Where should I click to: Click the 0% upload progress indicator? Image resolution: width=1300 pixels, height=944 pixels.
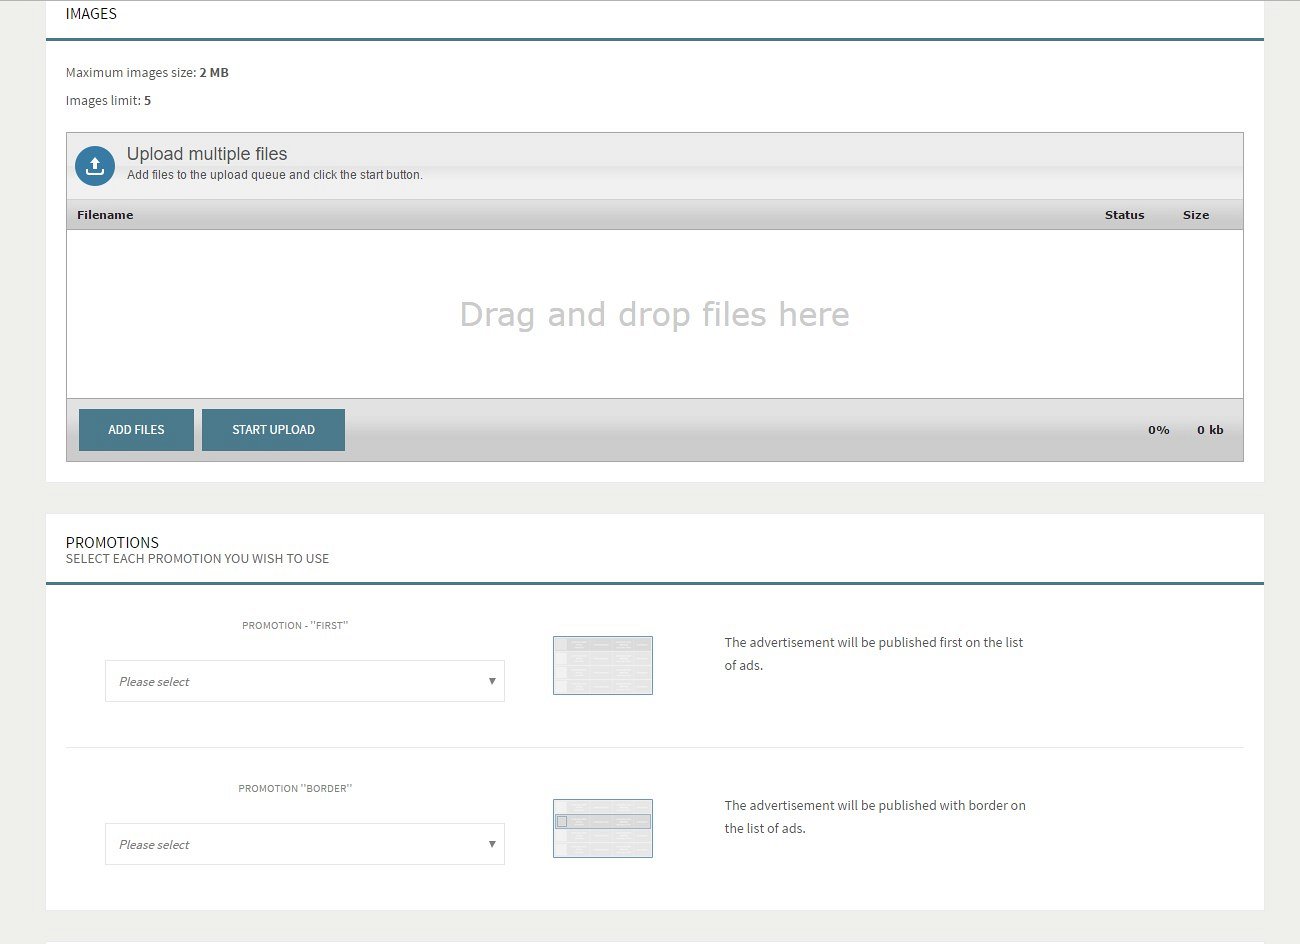[1158, 430]
